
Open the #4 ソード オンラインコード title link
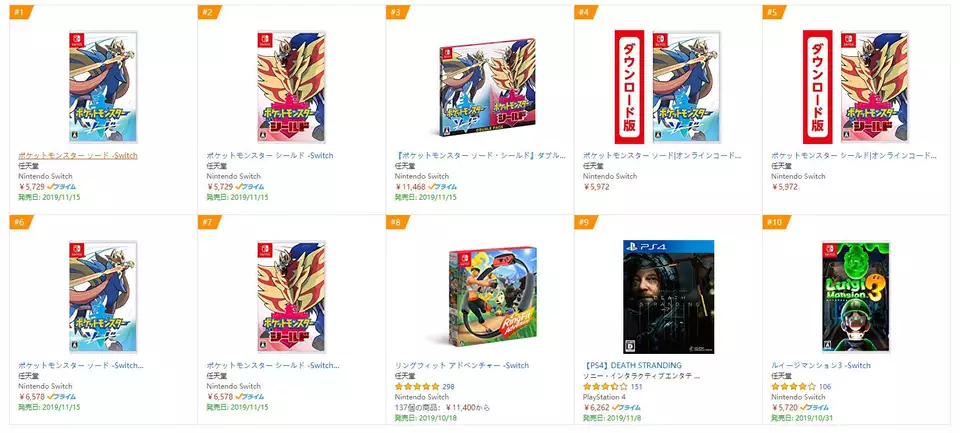click(x=662, y=156)
